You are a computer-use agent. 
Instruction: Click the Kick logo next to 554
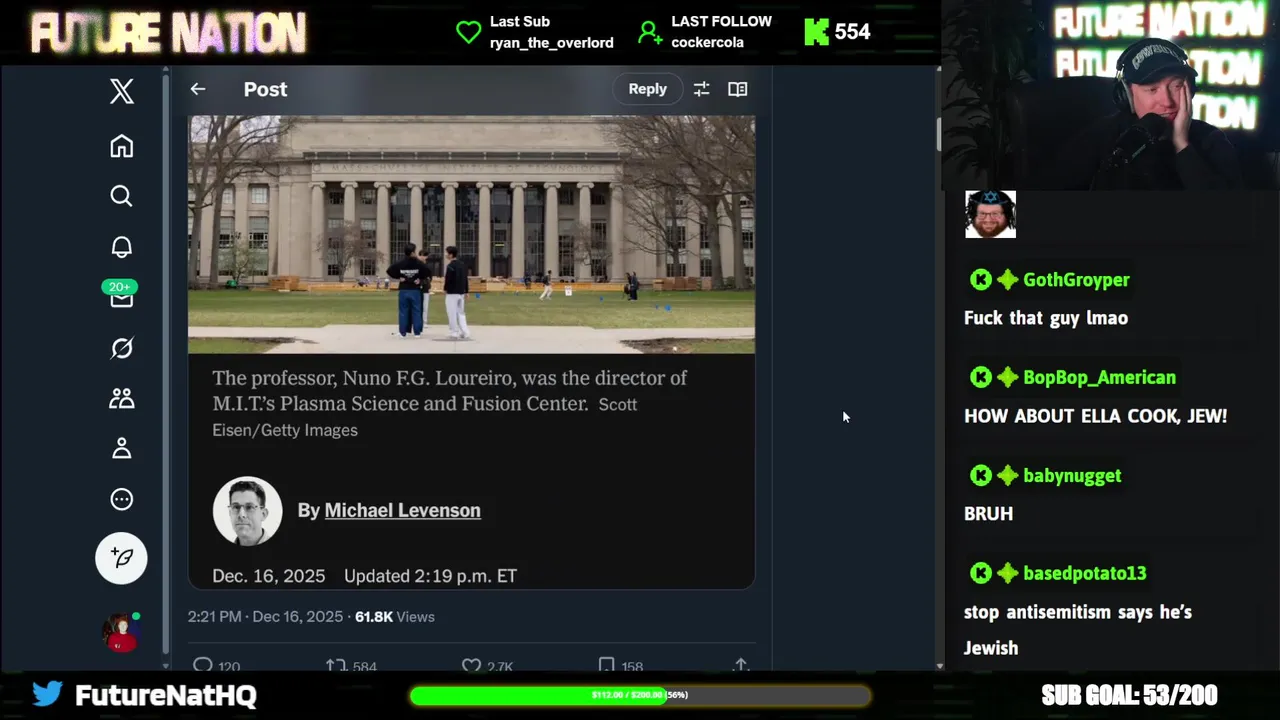(x=817, y=32)
